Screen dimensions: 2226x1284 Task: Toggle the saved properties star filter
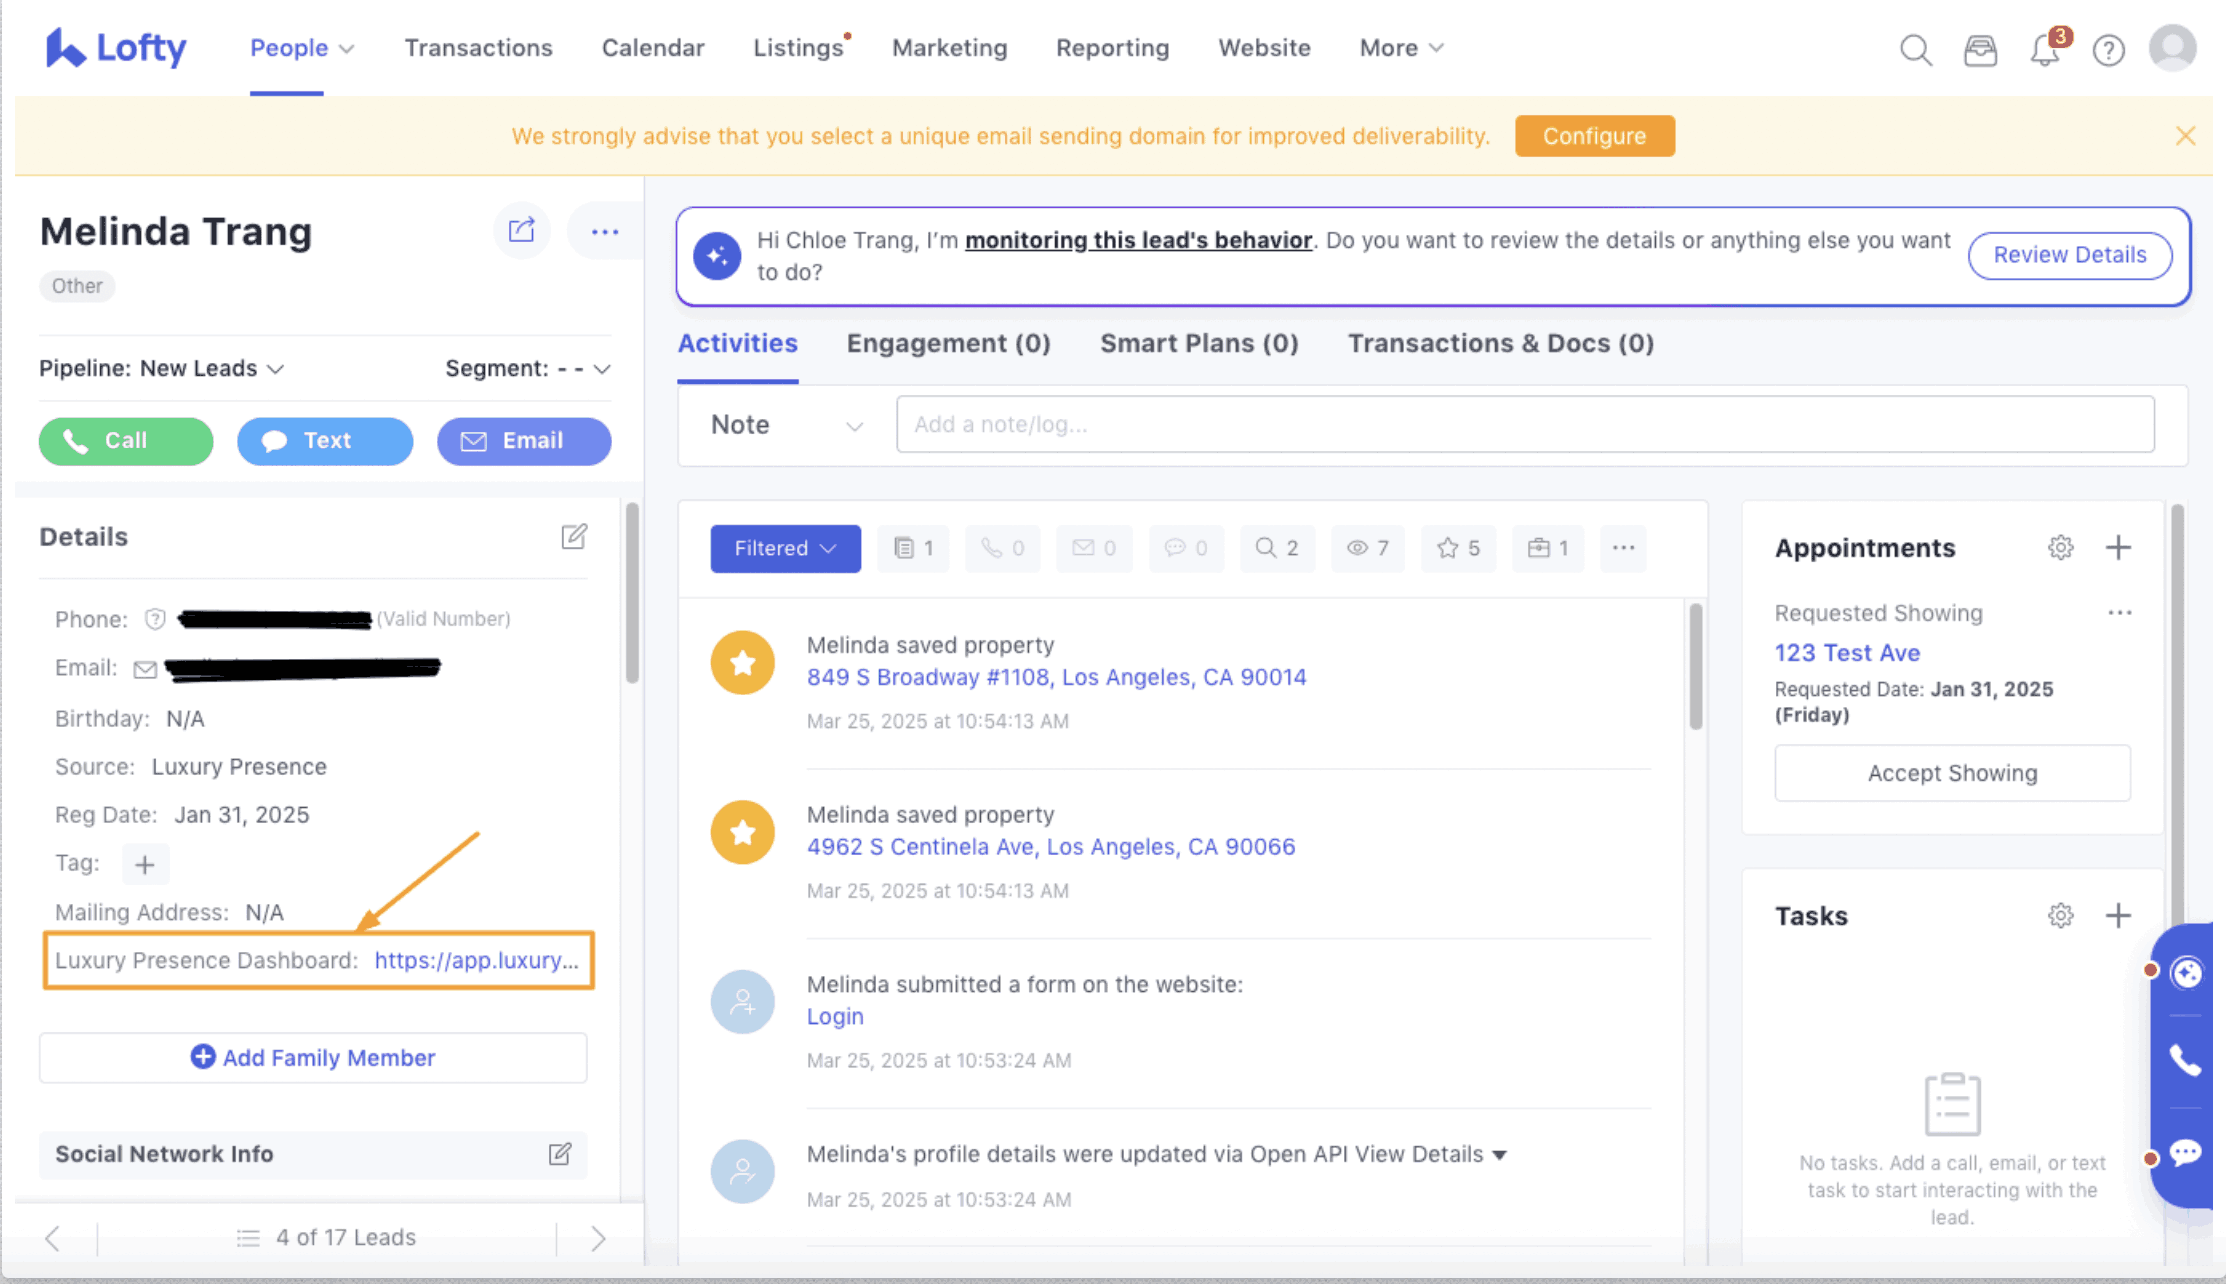click(x=1458, y=548)
